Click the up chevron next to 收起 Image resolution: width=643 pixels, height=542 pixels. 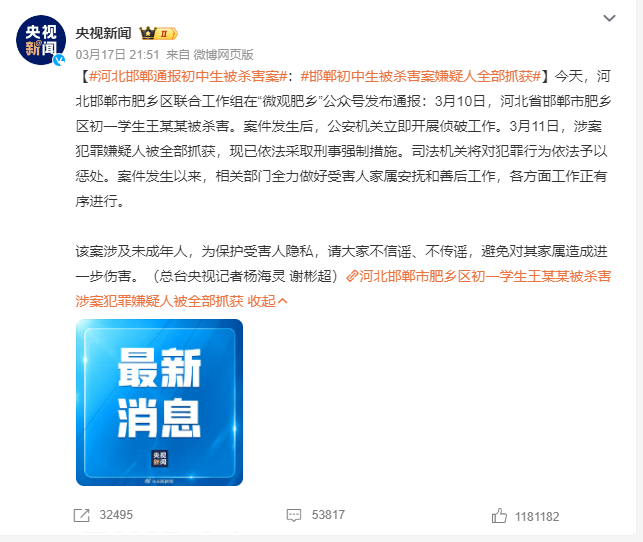pos(283,301)
